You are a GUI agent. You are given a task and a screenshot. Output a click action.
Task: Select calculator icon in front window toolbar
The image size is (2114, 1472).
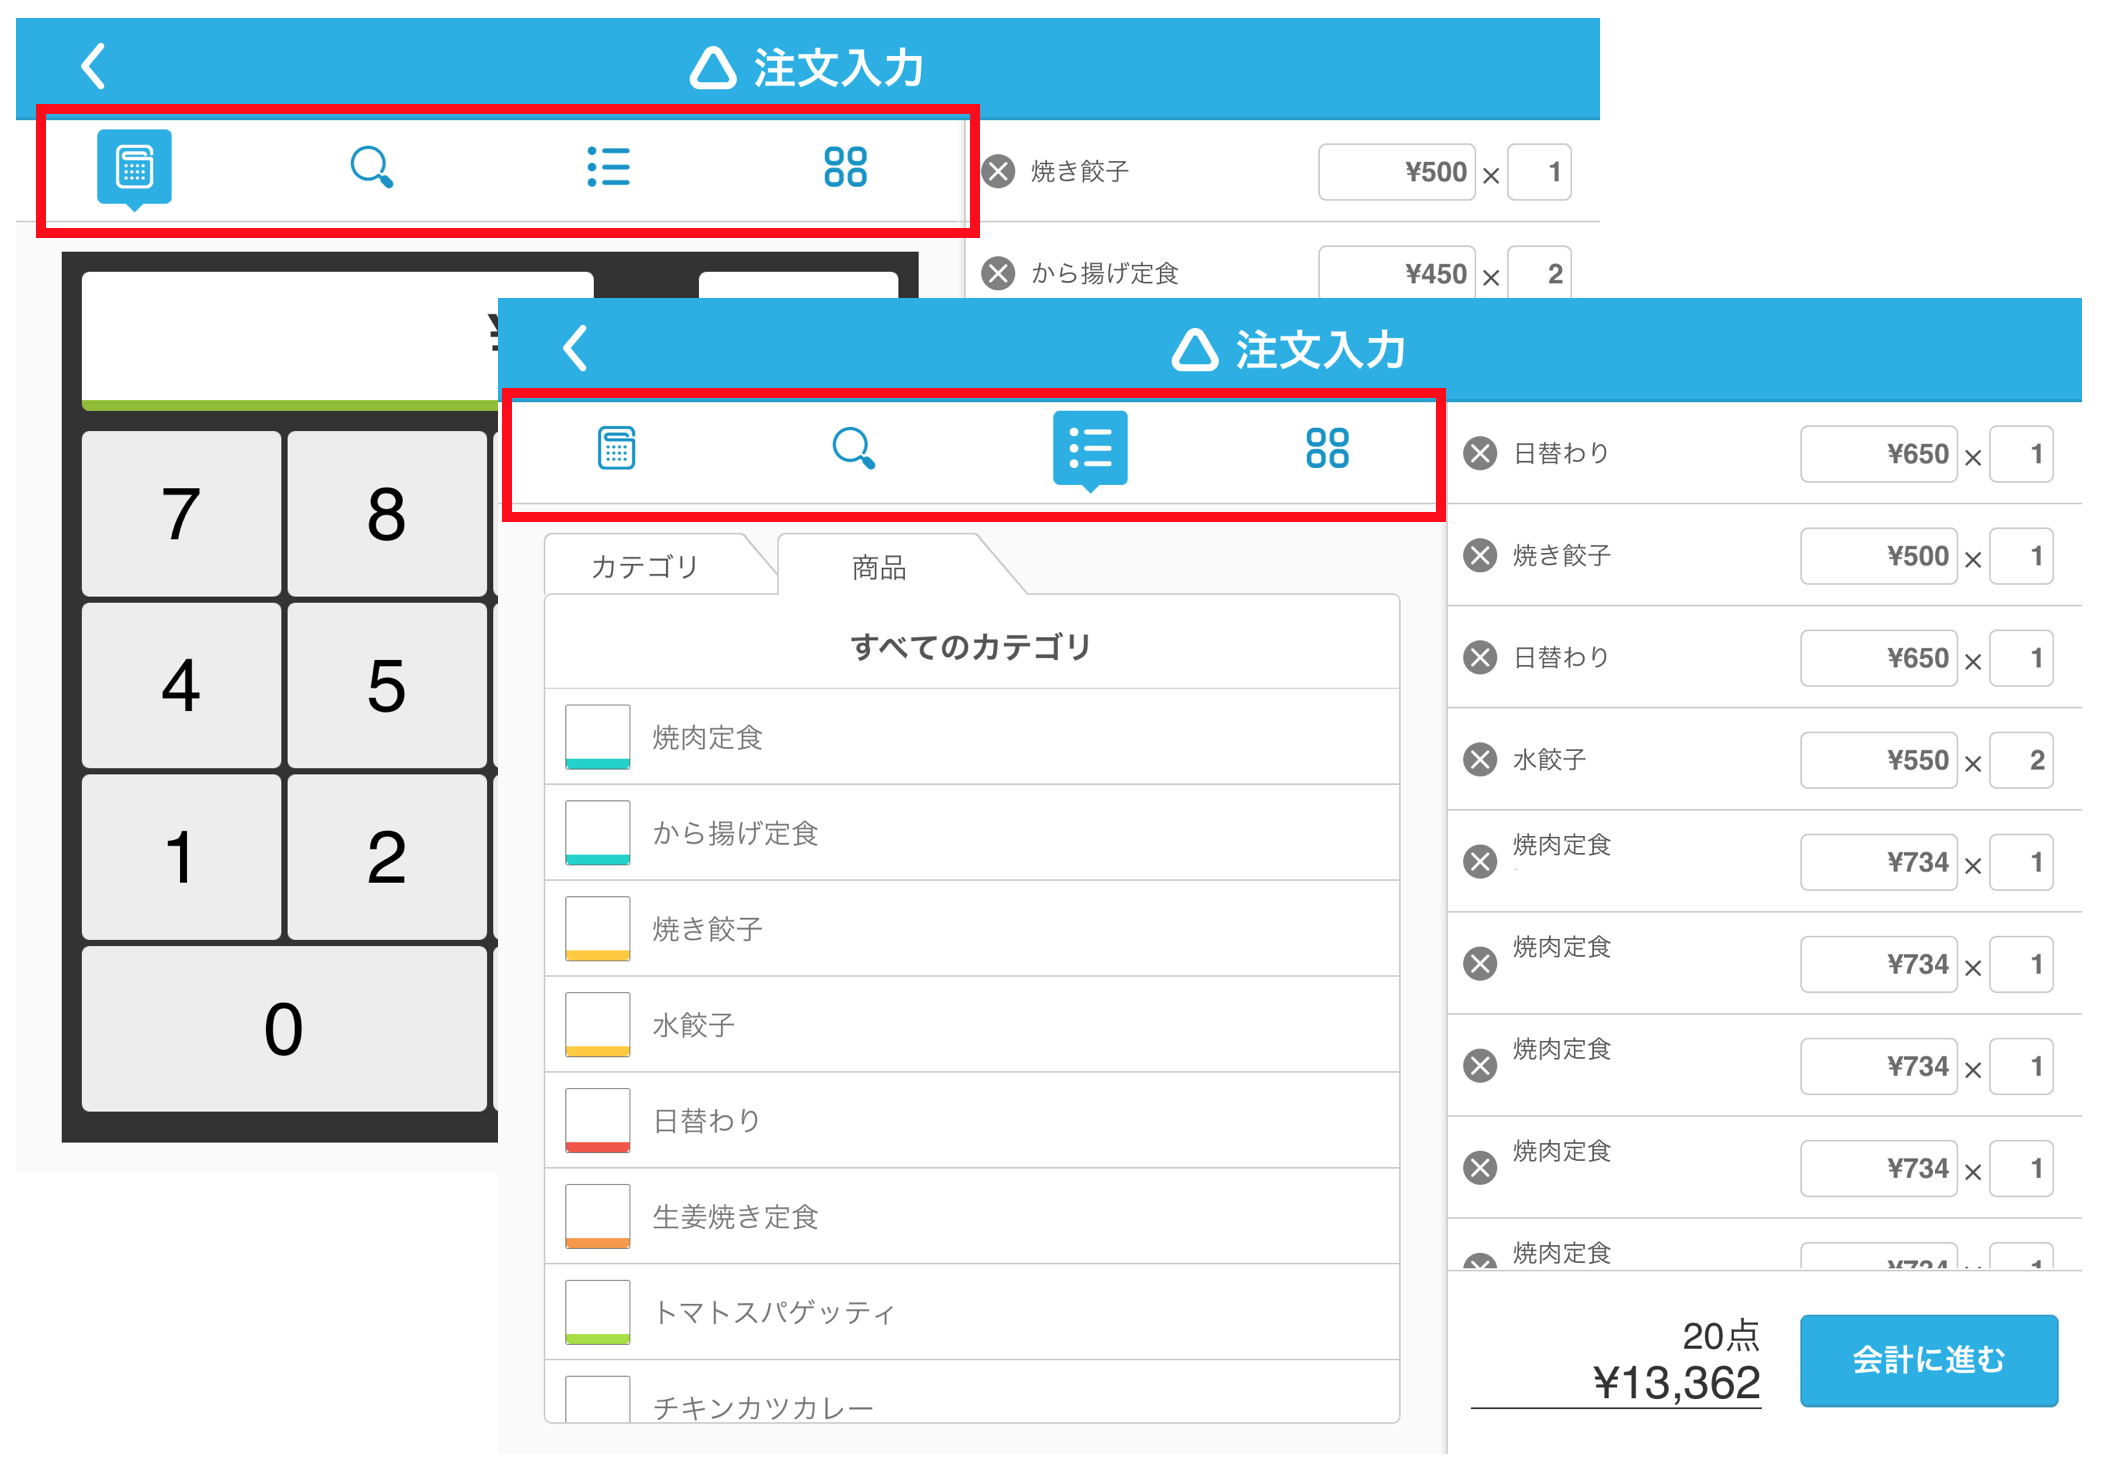(616, 448)
